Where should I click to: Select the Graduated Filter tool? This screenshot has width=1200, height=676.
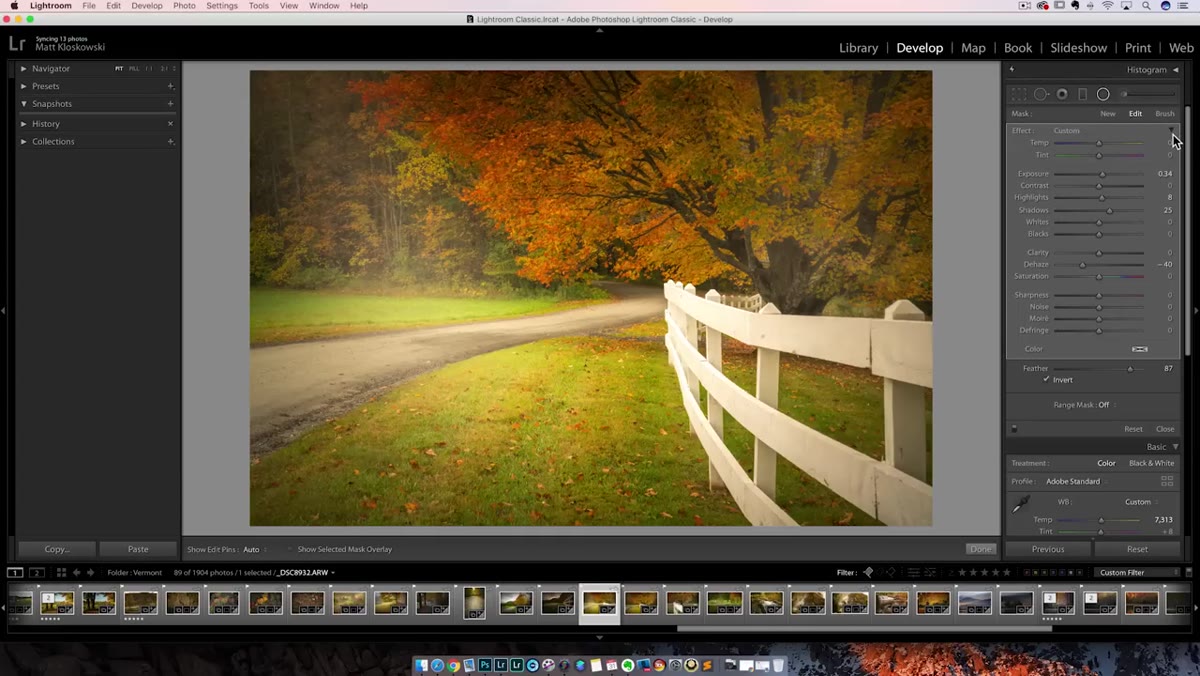click(1082, 94)
